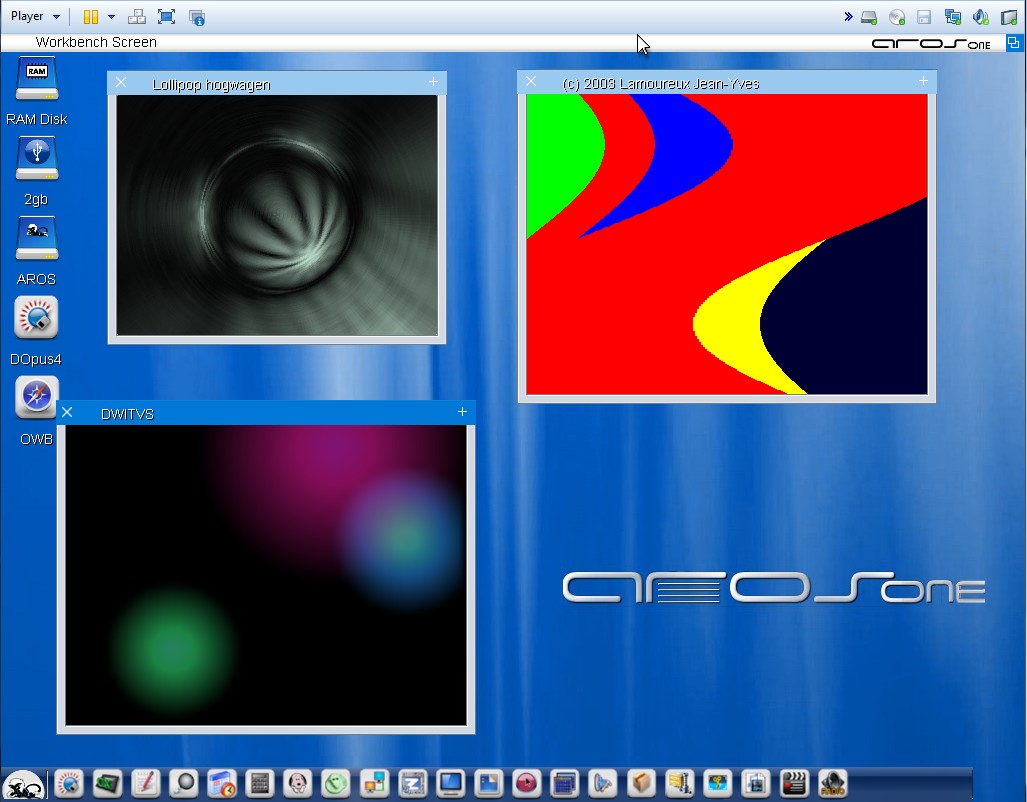Toggle VMware Player full screen mode

click(x=166, y=17)
